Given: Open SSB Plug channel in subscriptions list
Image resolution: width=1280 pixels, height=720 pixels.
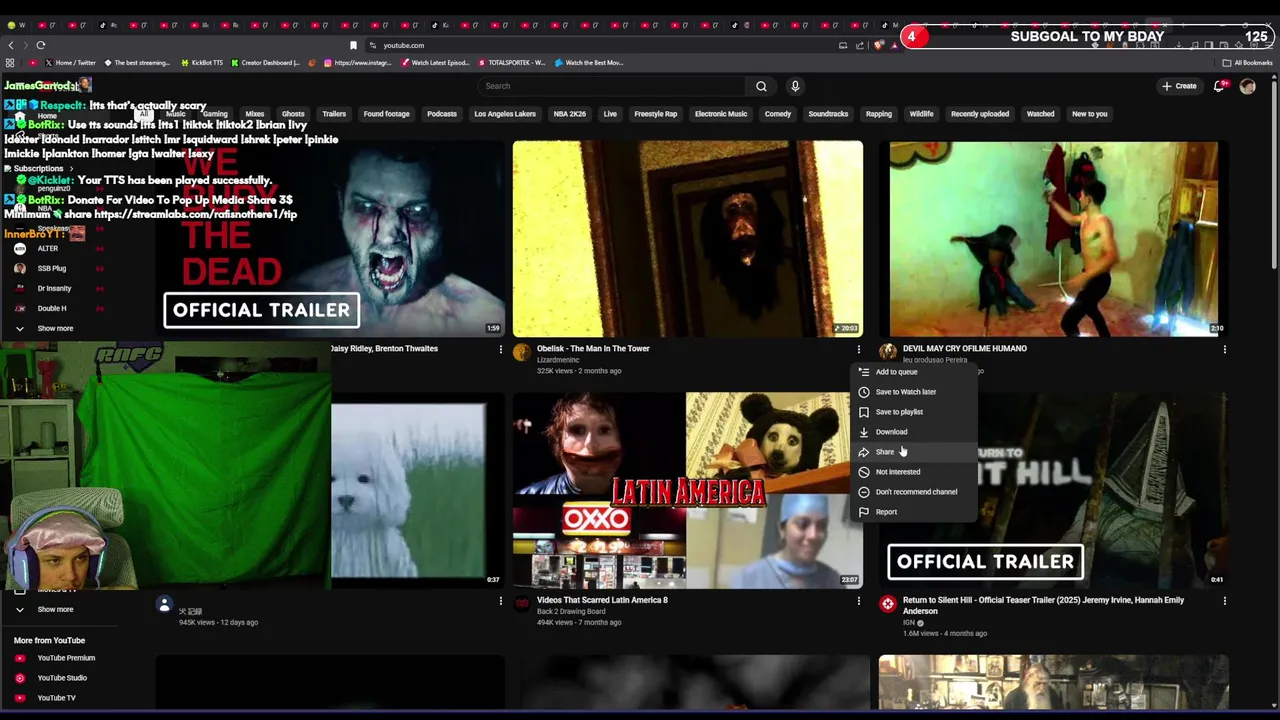Looking at the screenshot, I should point(52,268).
